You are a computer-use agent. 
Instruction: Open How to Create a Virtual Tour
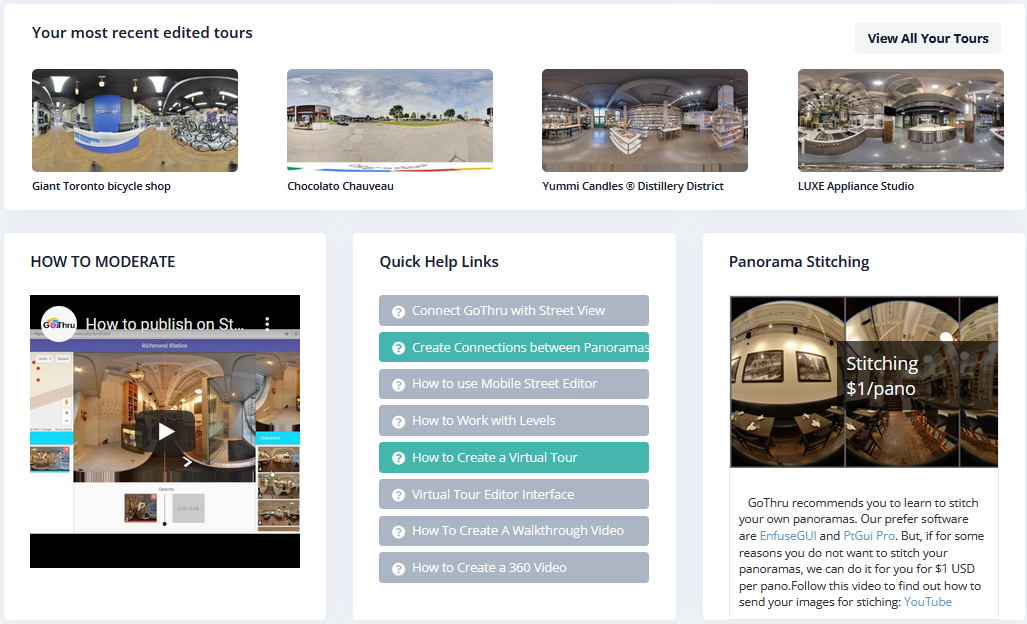514,458
